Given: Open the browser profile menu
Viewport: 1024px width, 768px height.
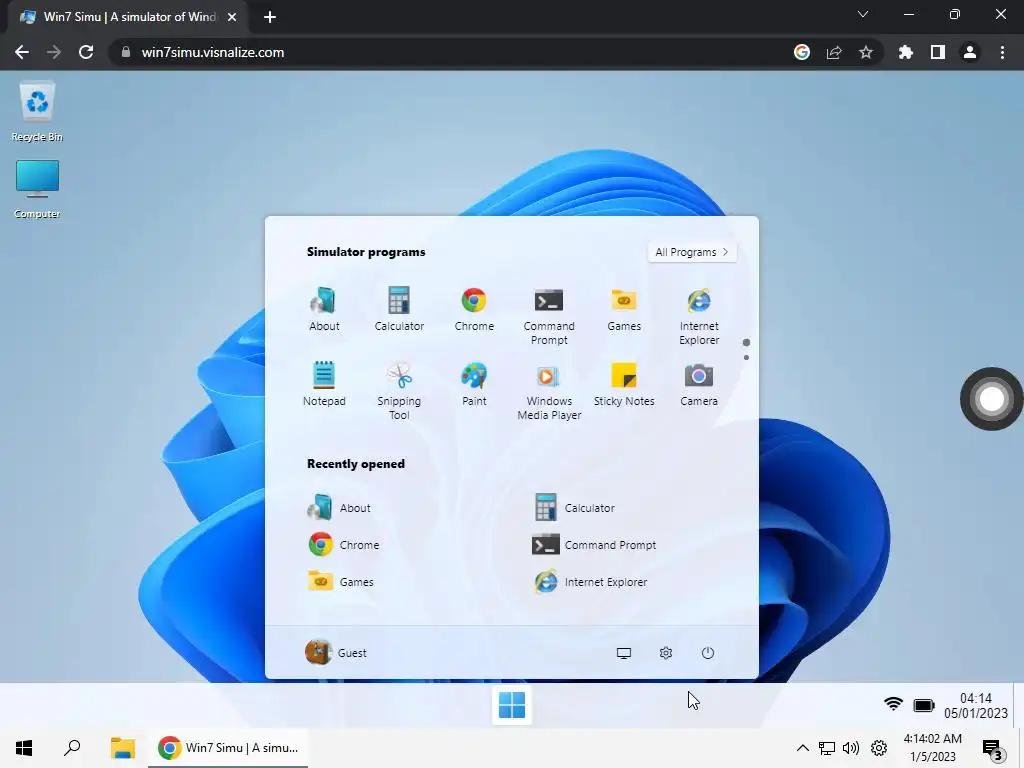Looking at the screenshot, I should [x=970, y=52].
